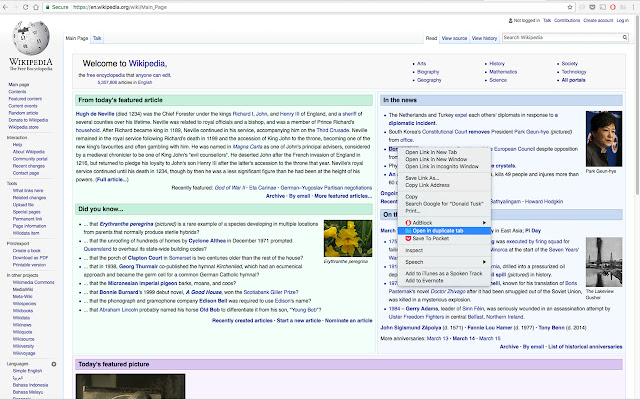Click the green Secure padlock icon

point(48,7)
